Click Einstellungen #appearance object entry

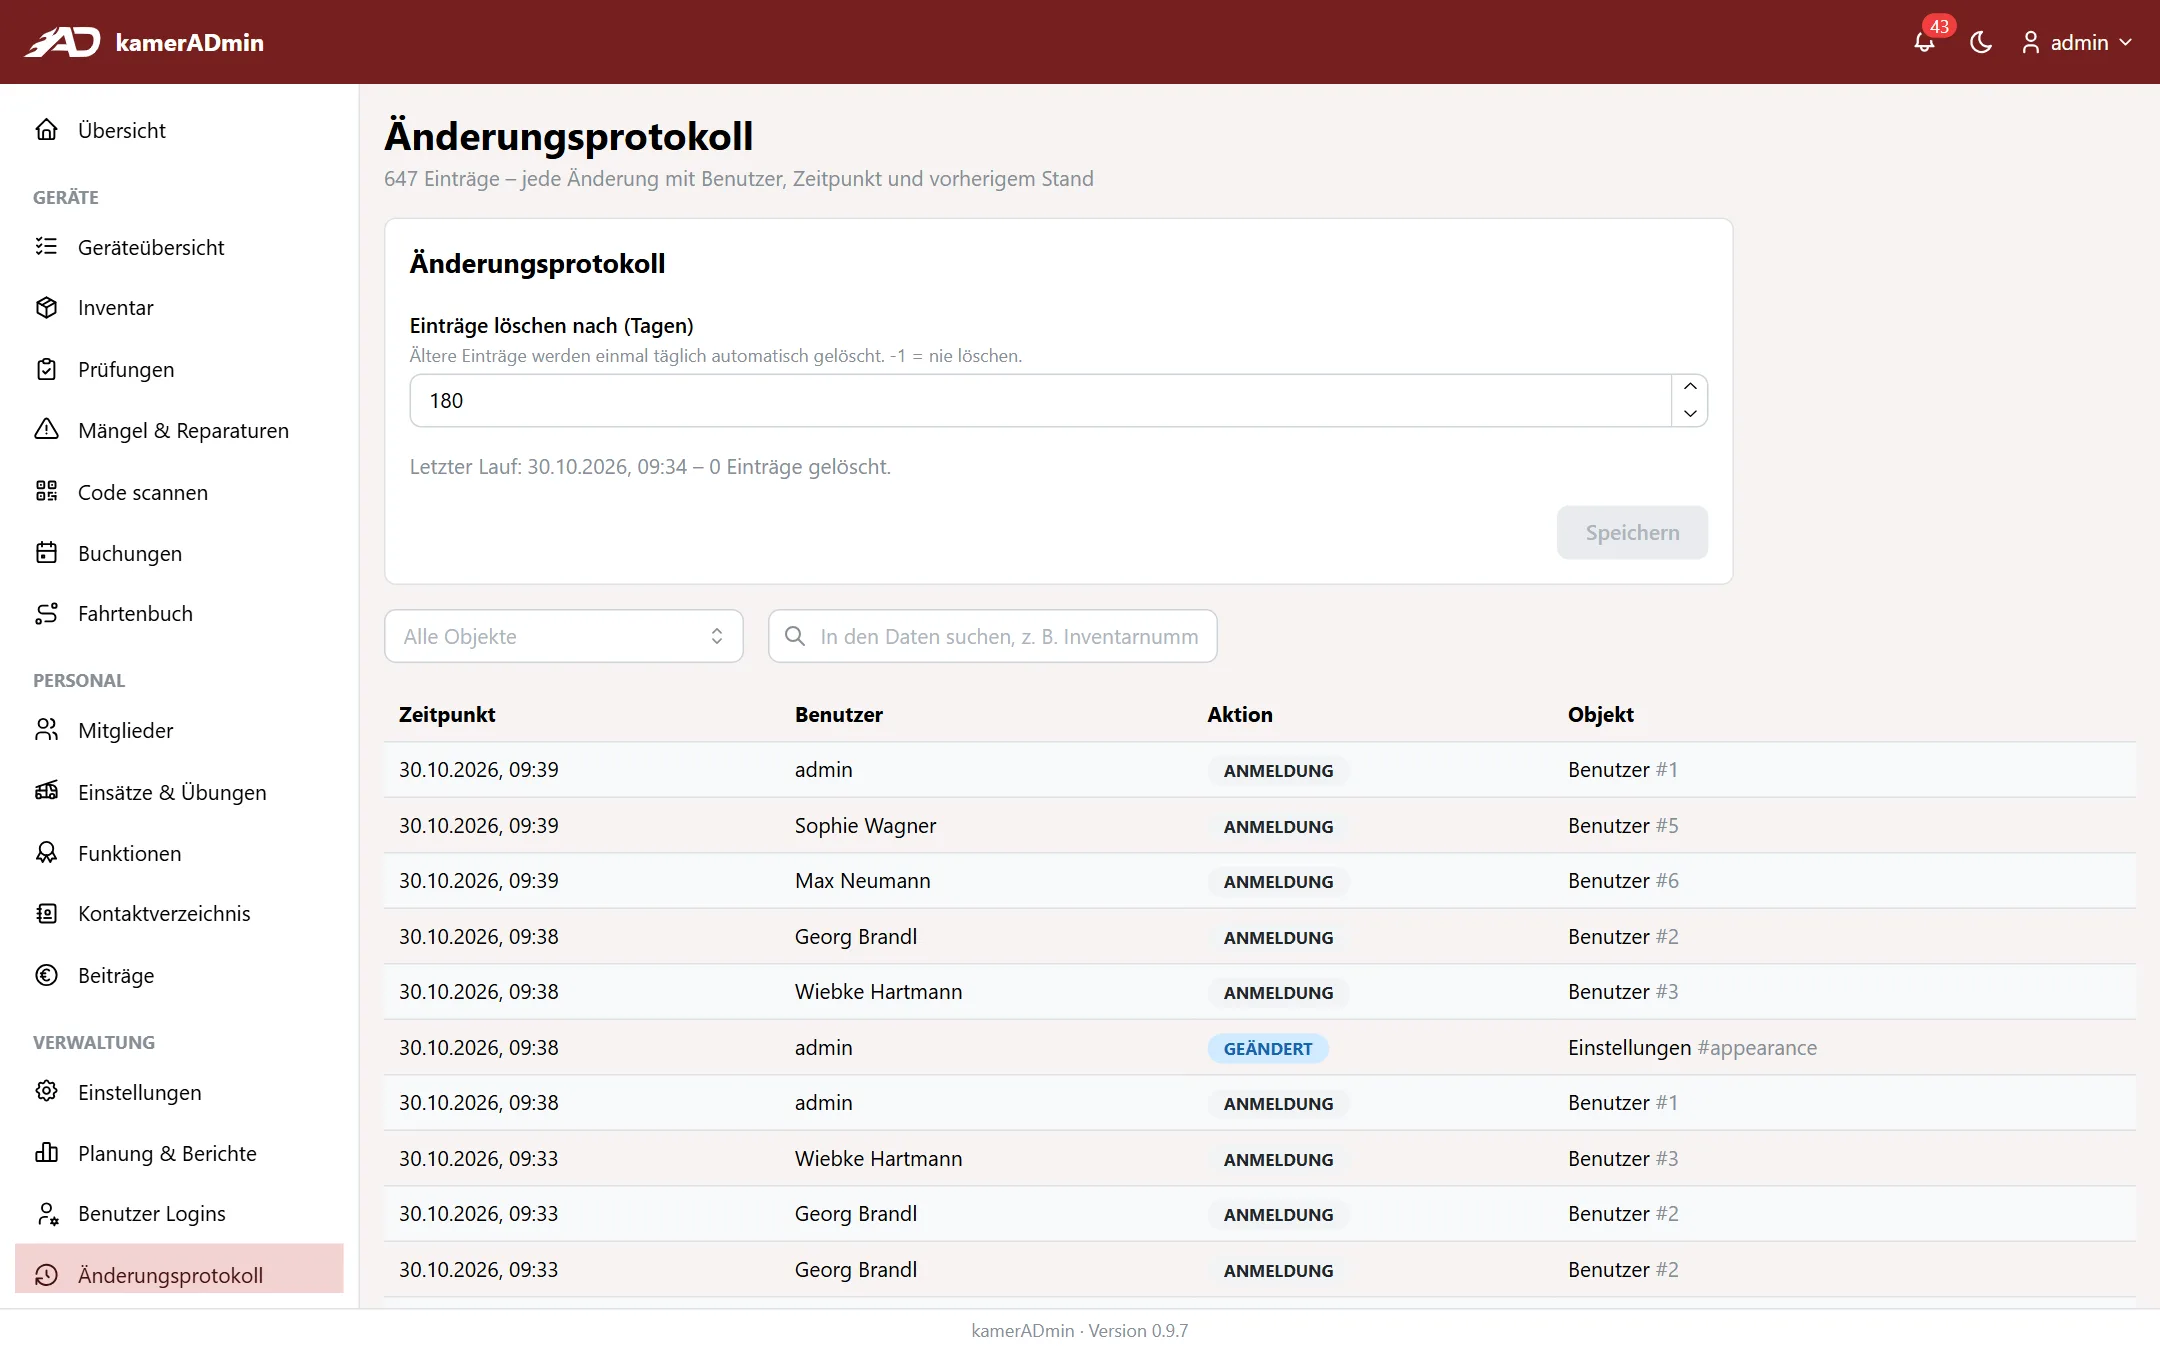pyautogui.click(x=1692, y=1047)
